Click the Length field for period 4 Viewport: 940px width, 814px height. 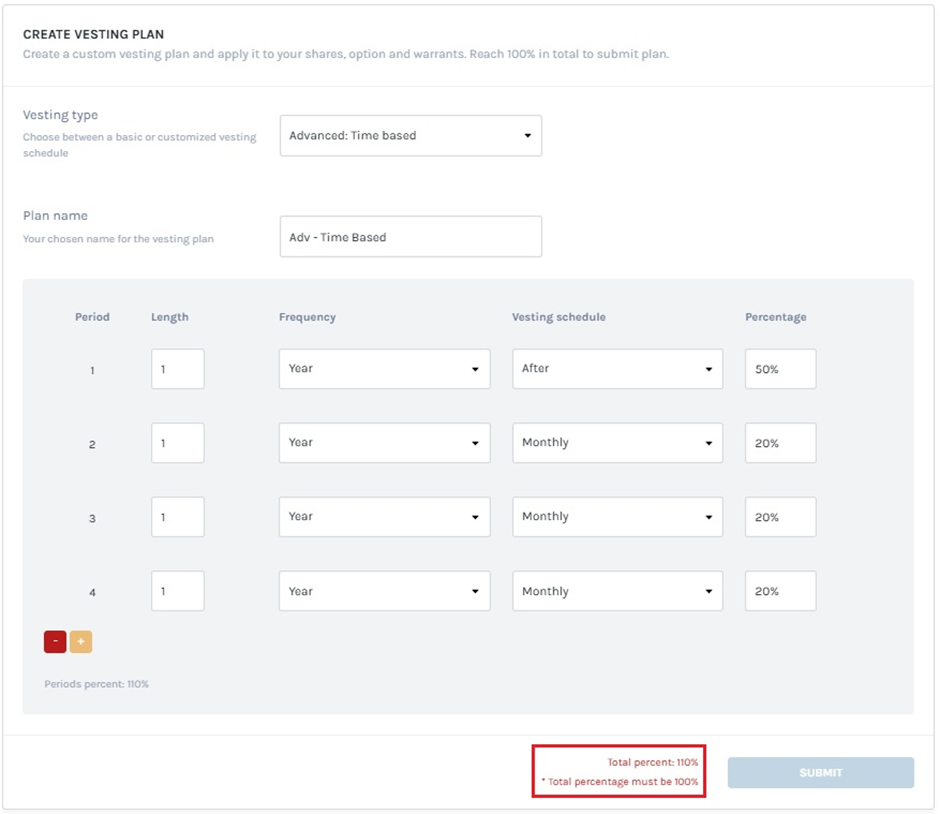(x=178, y=591)
